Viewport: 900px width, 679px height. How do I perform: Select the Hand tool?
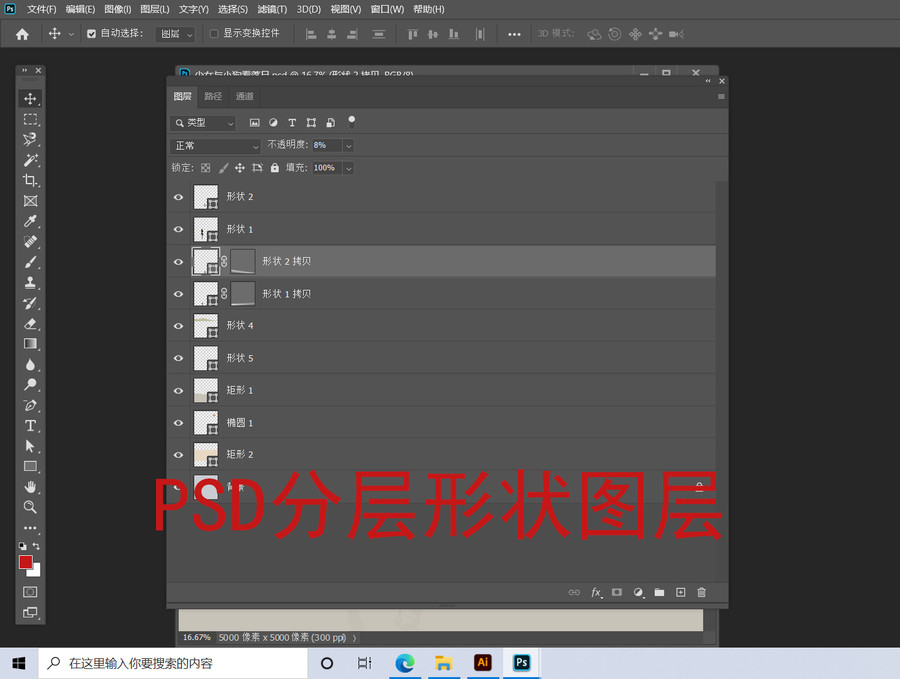pos(30,487)
